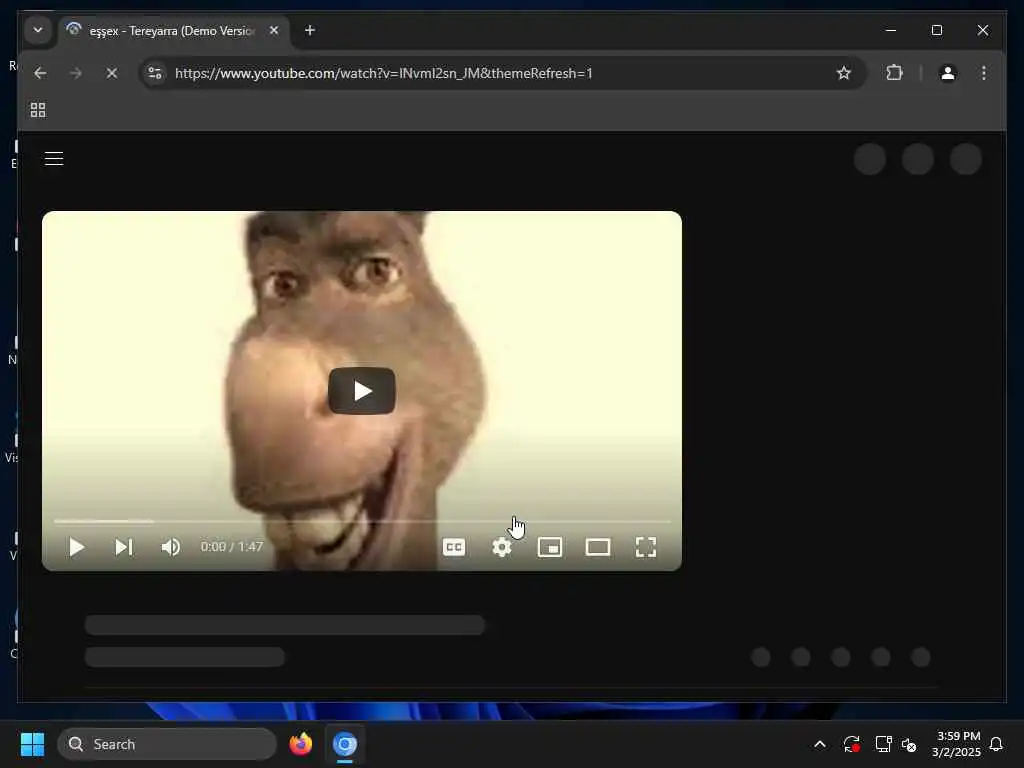Seek on the video progress bar
Image resolution: width=1024 pixels, height=768 pixels.
tap(362, 521)
